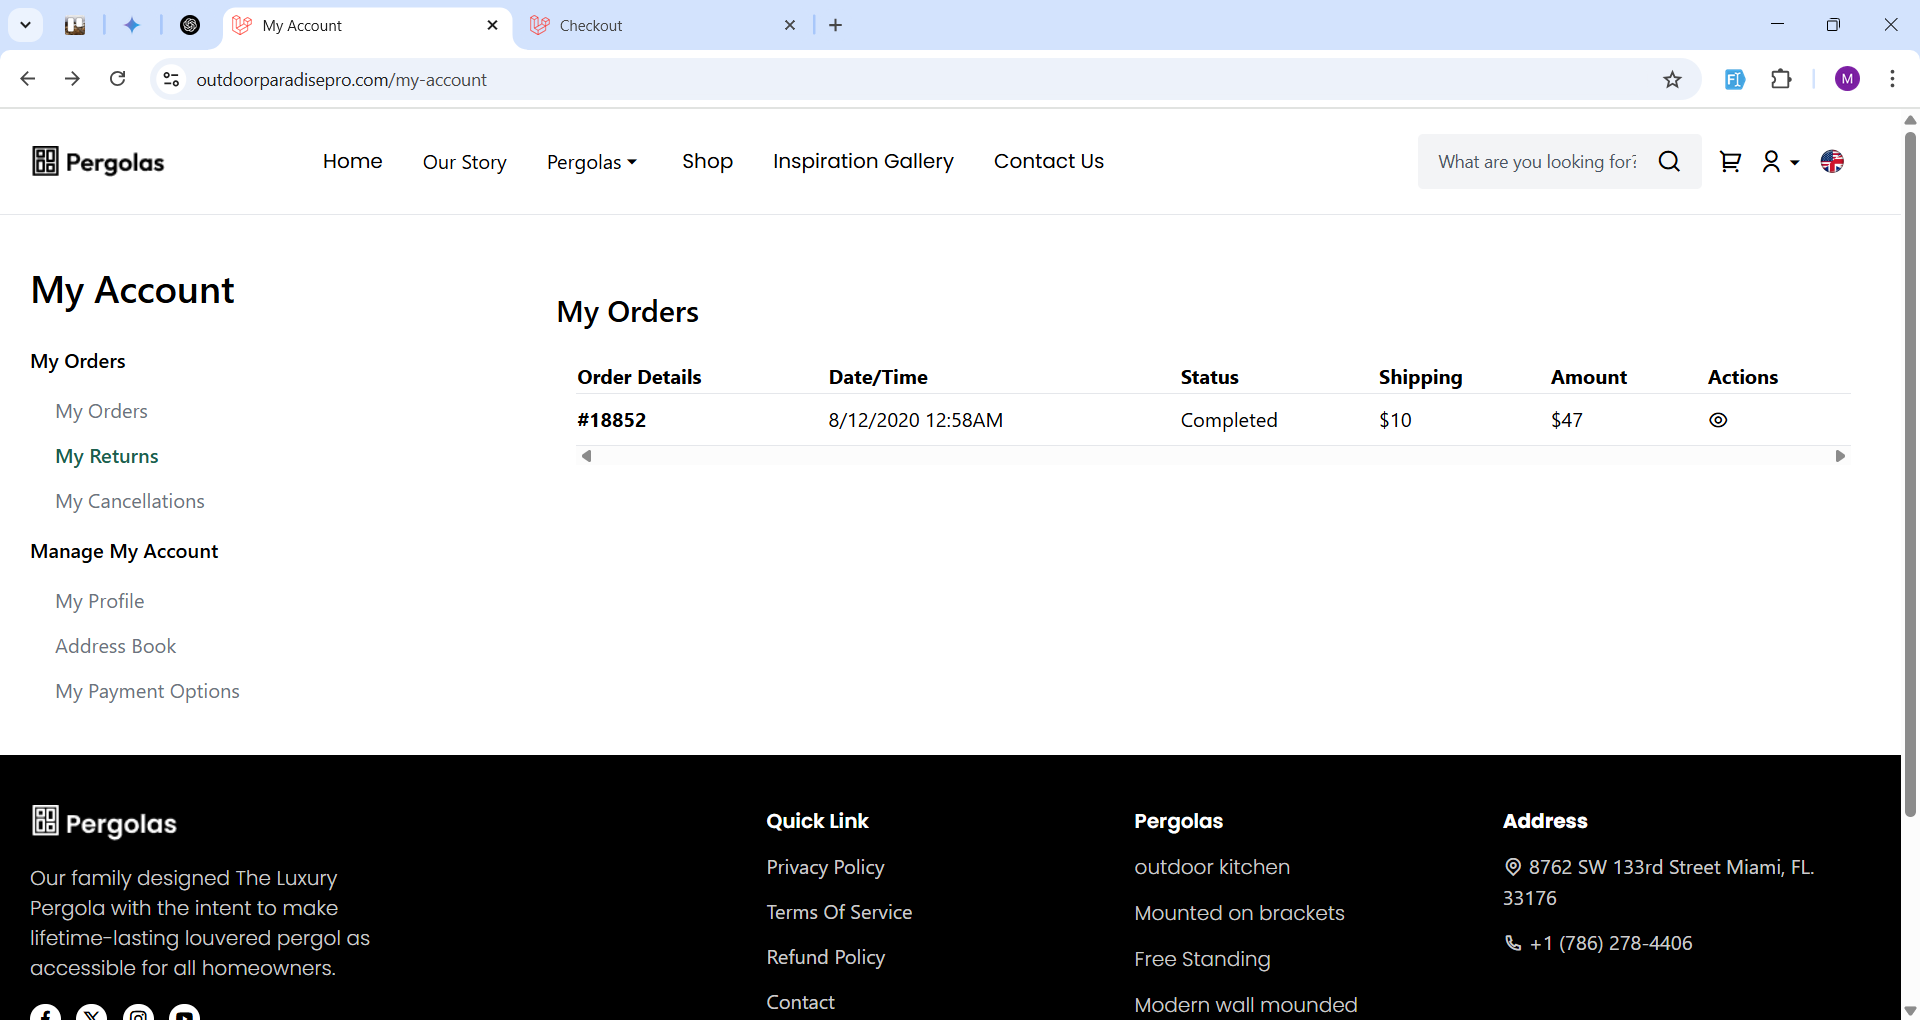
Task: Open outdoor kitchen footer link
Action: [1211, 867]
